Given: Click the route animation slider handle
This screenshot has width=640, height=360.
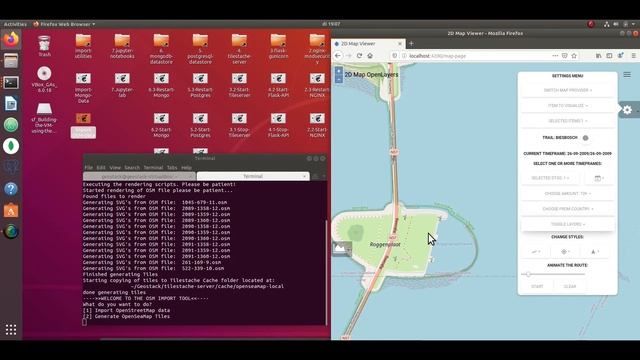Looking at the screenshot, I should coord(528,274).
